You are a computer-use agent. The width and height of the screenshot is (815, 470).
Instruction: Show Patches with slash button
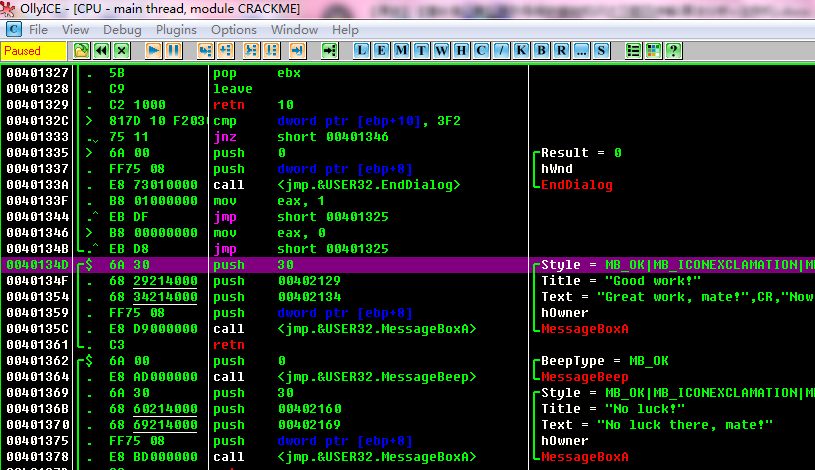pyautogui.click(x=501, y=50)
